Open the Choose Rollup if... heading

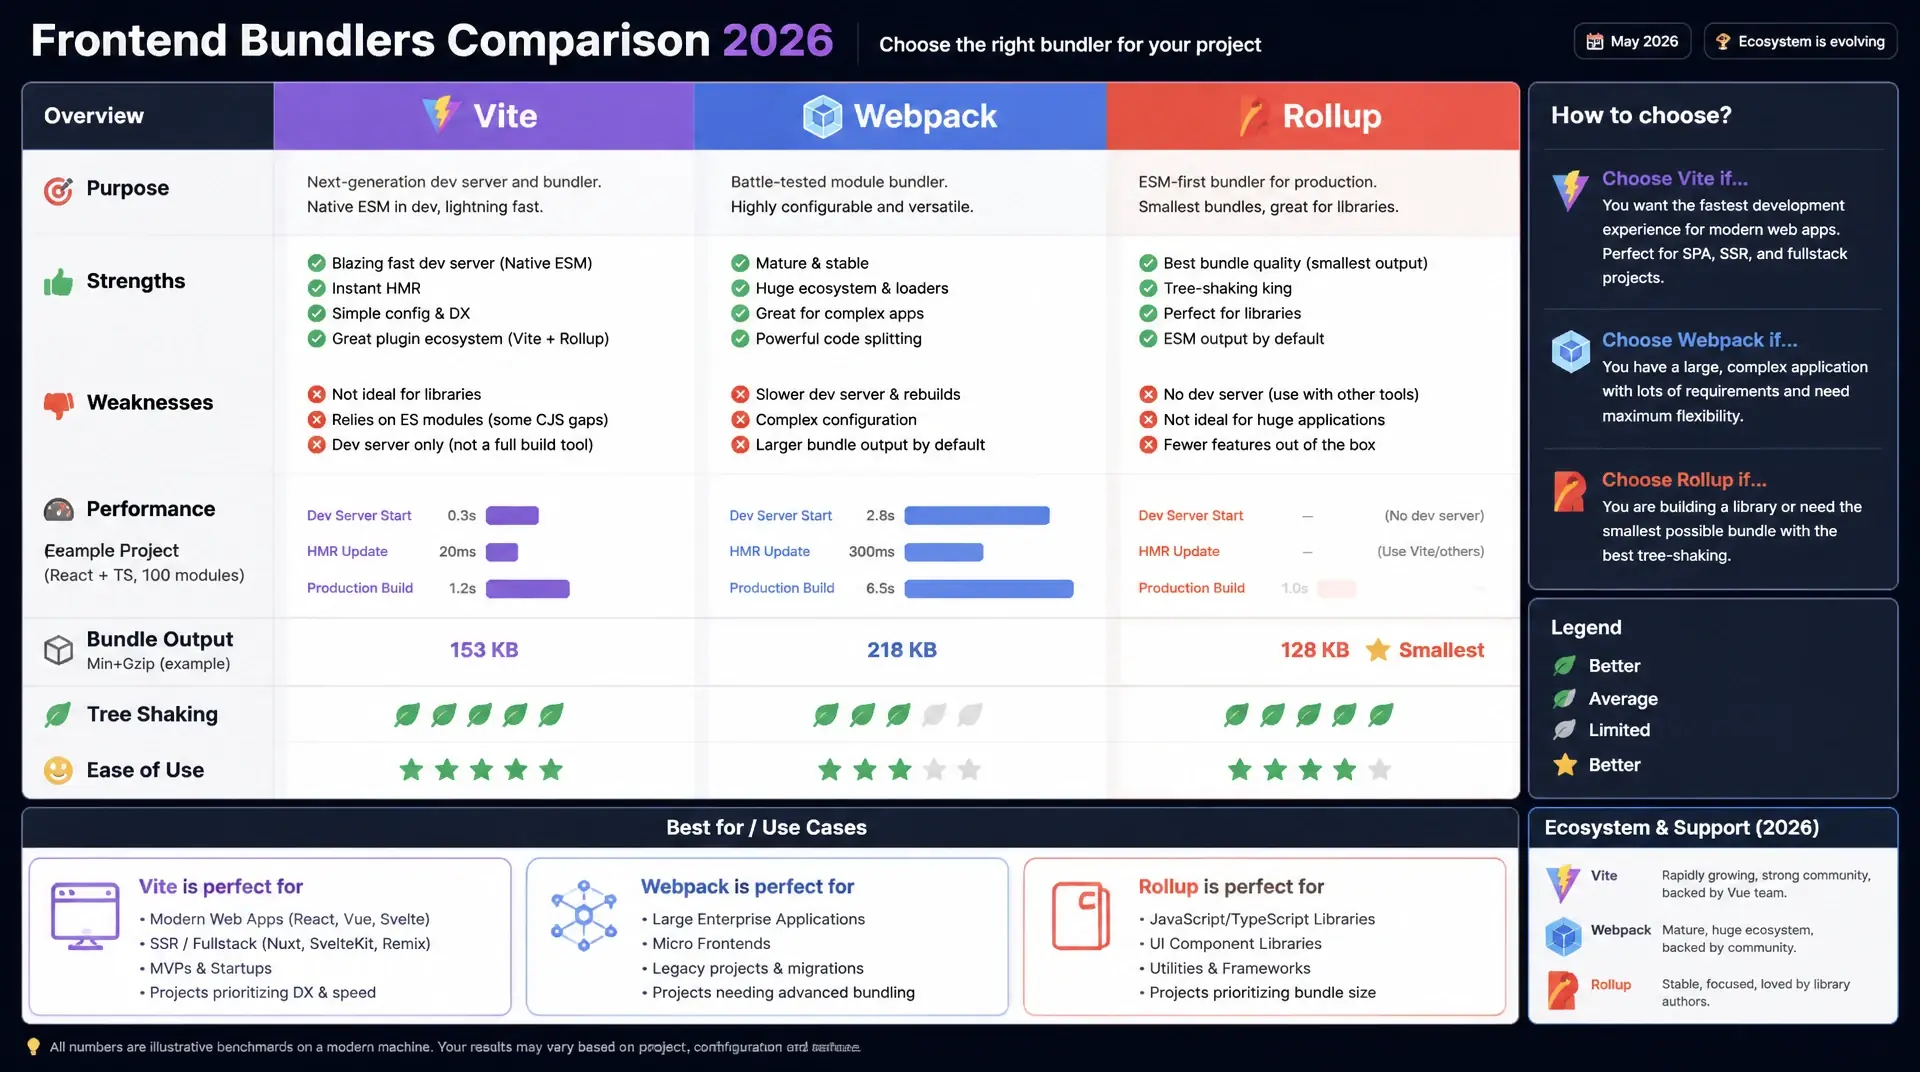click(x=1684, y=480)
